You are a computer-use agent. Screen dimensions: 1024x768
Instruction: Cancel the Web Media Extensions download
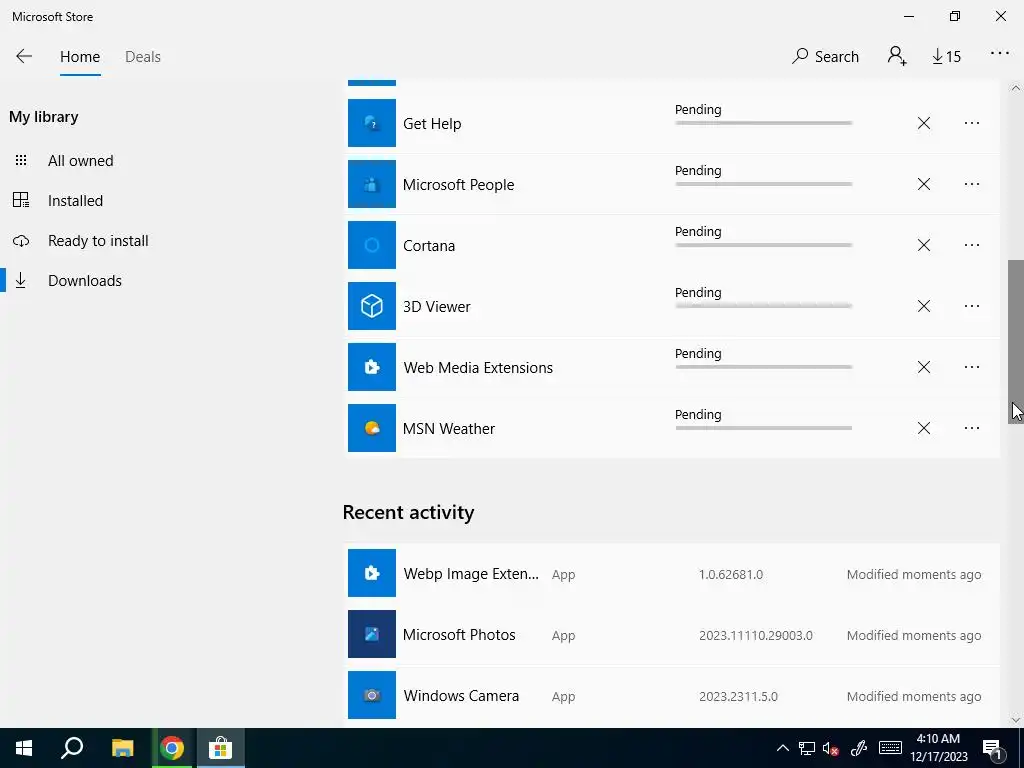tap(923, 367)
